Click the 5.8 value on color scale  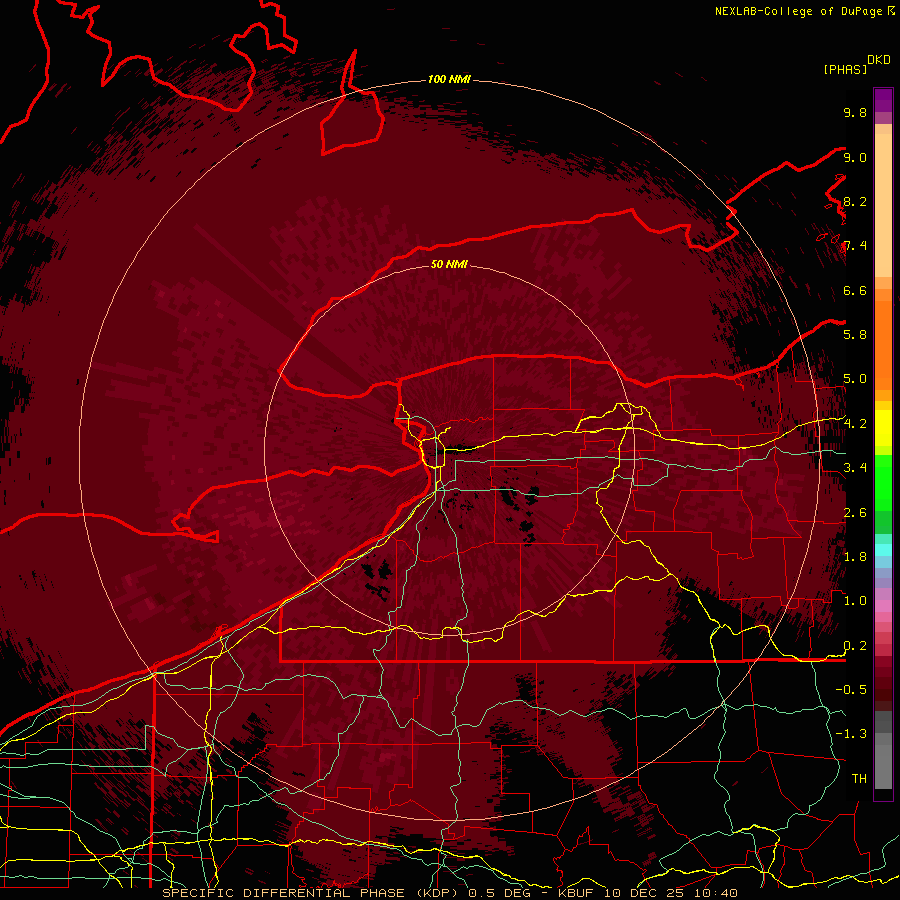tap(855, 335)
